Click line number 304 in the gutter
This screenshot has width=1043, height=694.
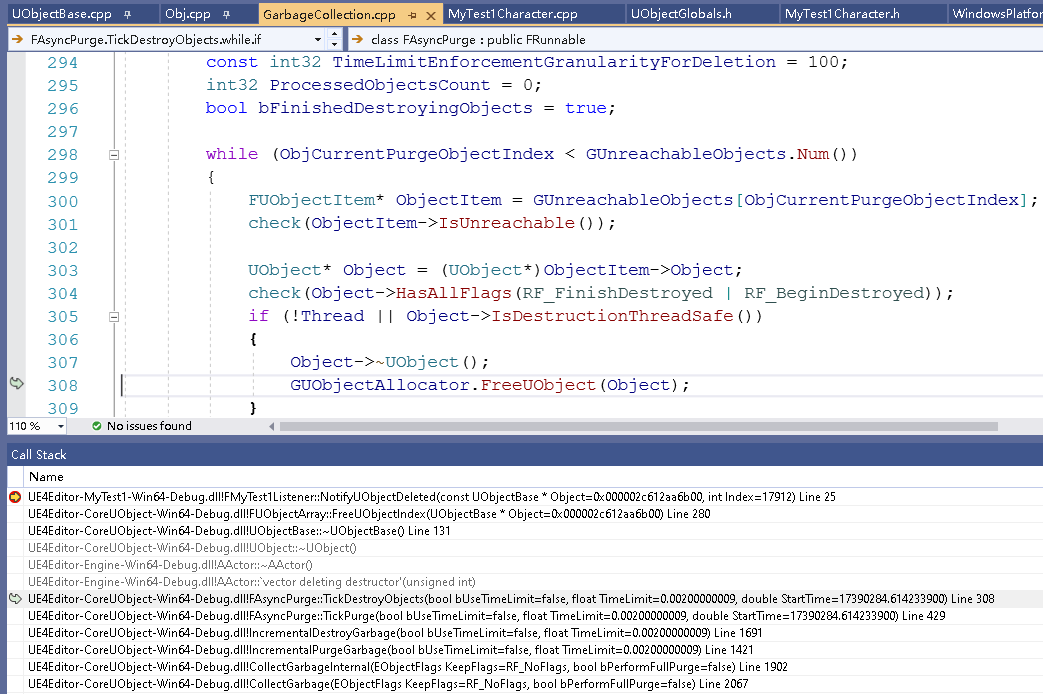63,294
